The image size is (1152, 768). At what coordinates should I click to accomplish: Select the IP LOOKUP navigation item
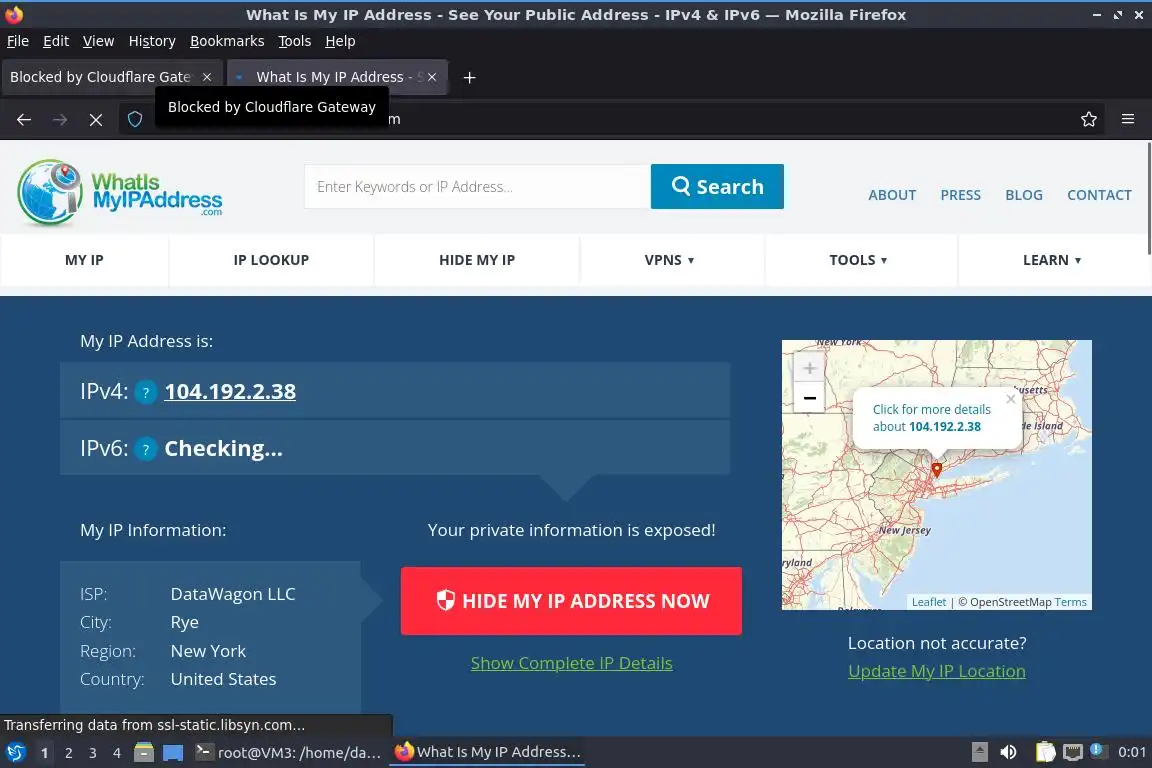click(271, 260)
